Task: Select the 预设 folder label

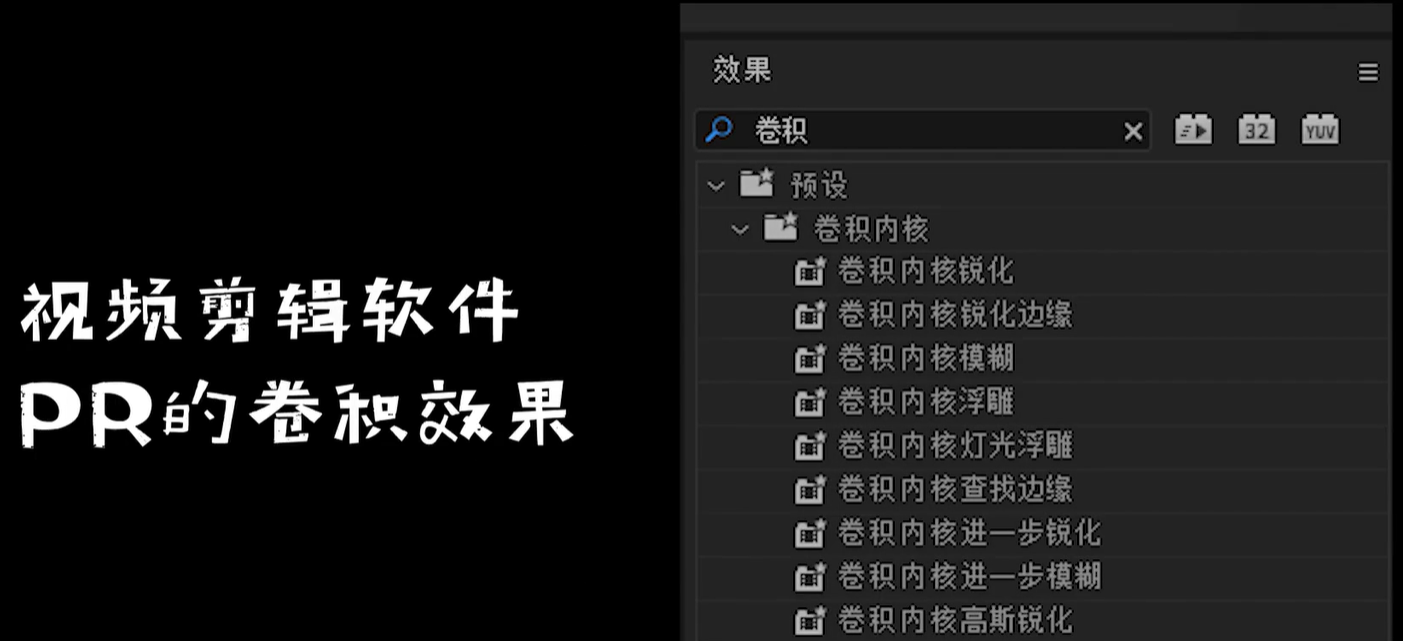Action: [x=819, y=185]
